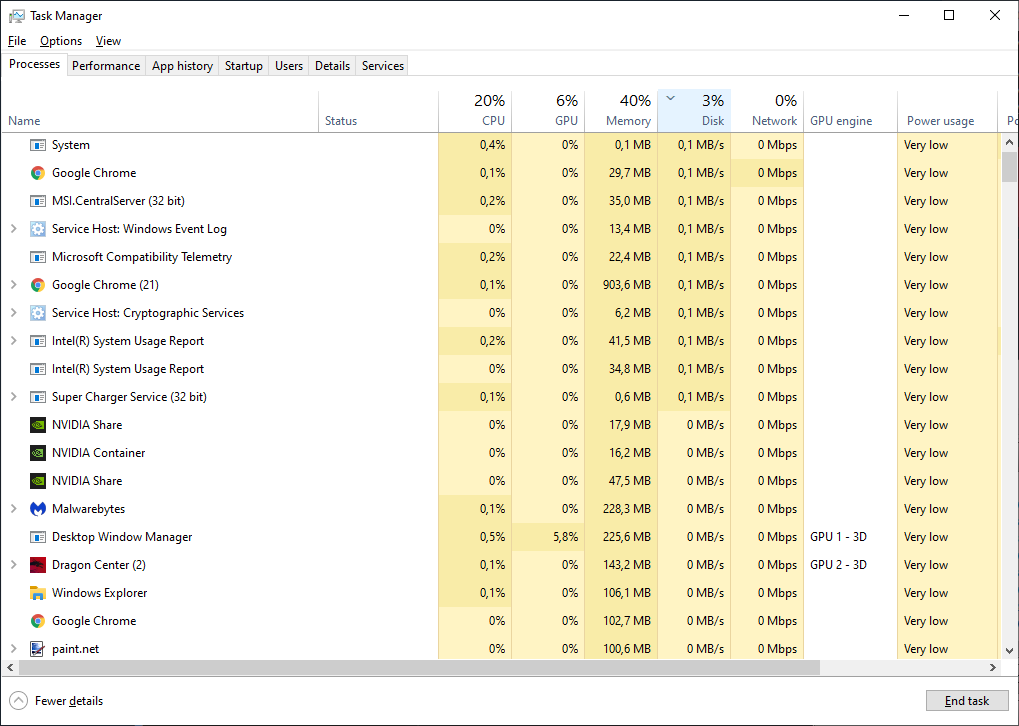Click the horizontal scrollbar right arrow
Viewport: 1019px width, 726px height.
(993, 668)
